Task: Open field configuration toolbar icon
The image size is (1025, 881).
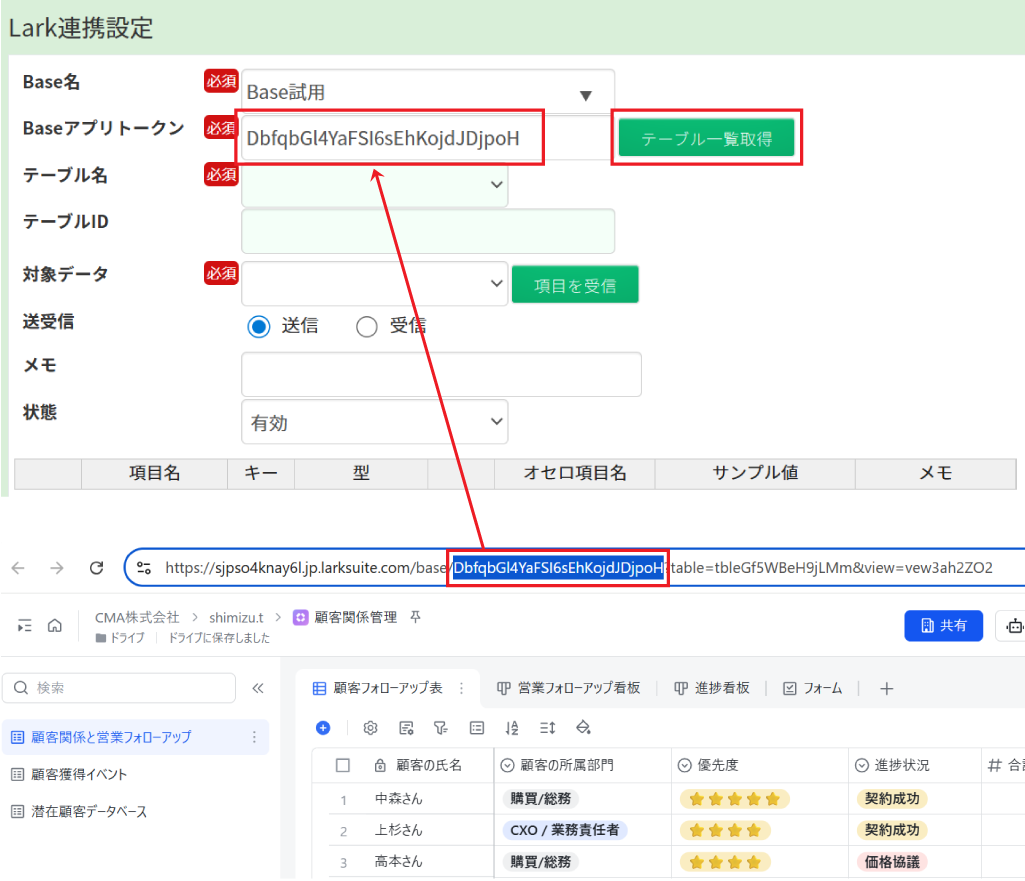Action: [406, 727]
